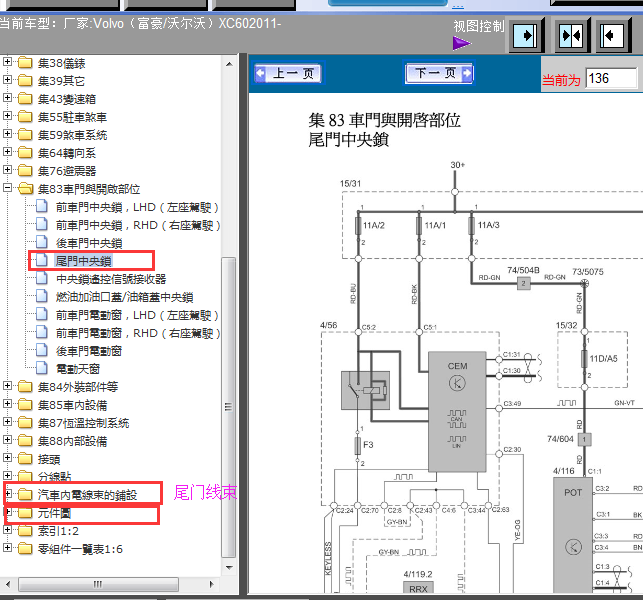
Task: Expand the 集43變速箱 folder
Action: click(x=7, y=98)
